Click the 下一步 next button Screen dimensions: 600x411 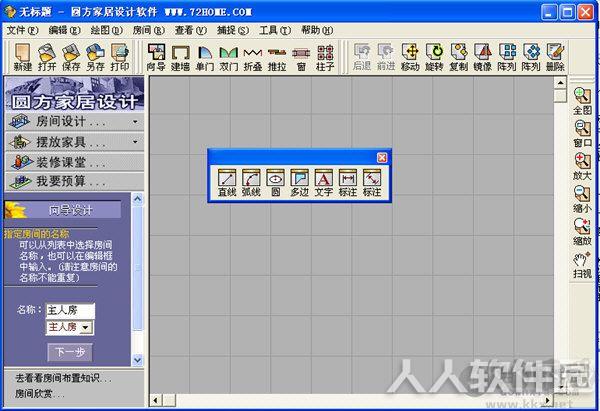click(x=70, y=352)
